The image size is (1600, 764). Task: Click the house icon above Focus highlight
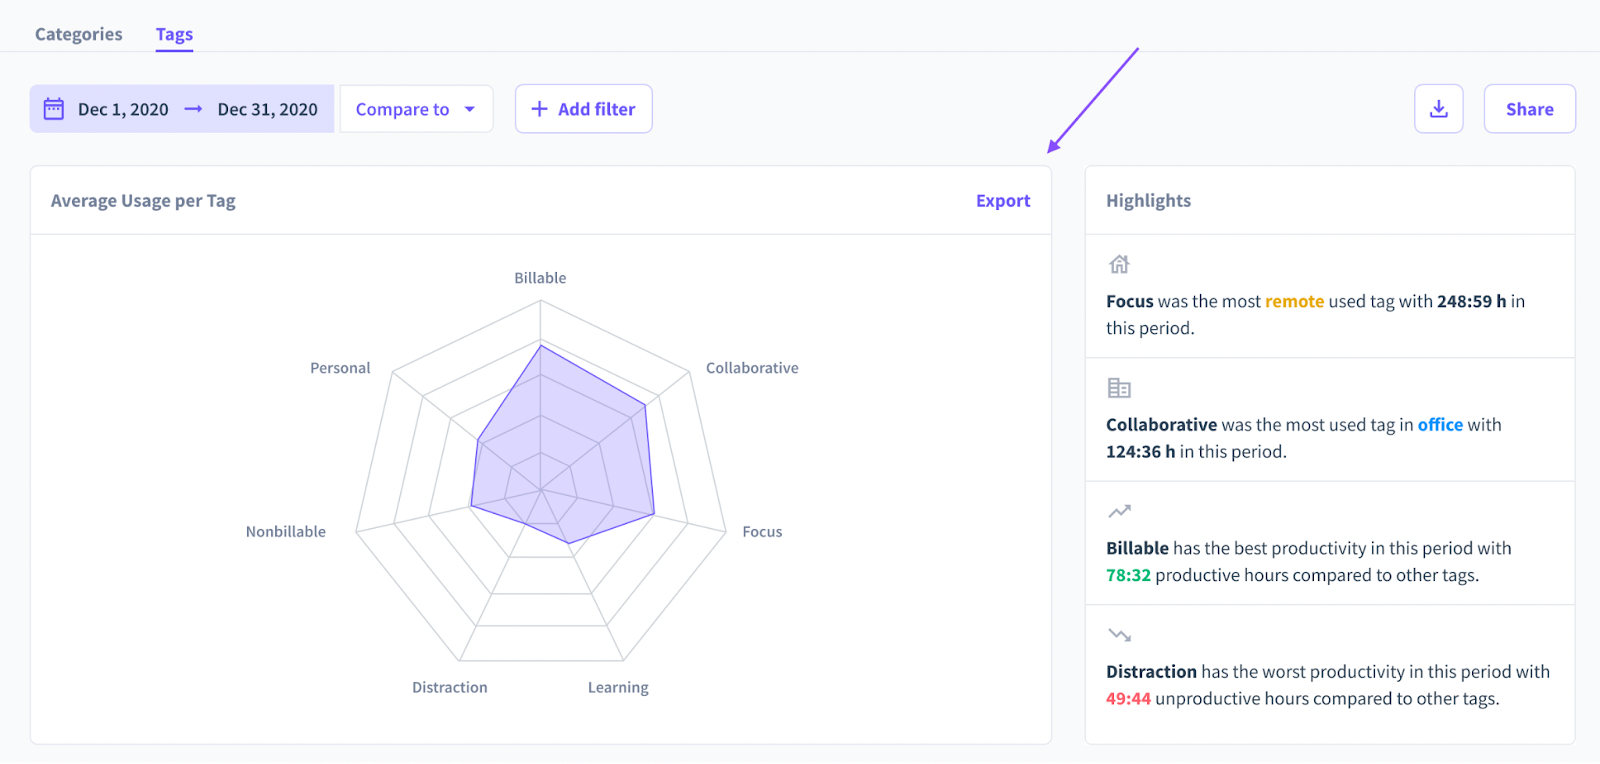(x=1119, y=264)
